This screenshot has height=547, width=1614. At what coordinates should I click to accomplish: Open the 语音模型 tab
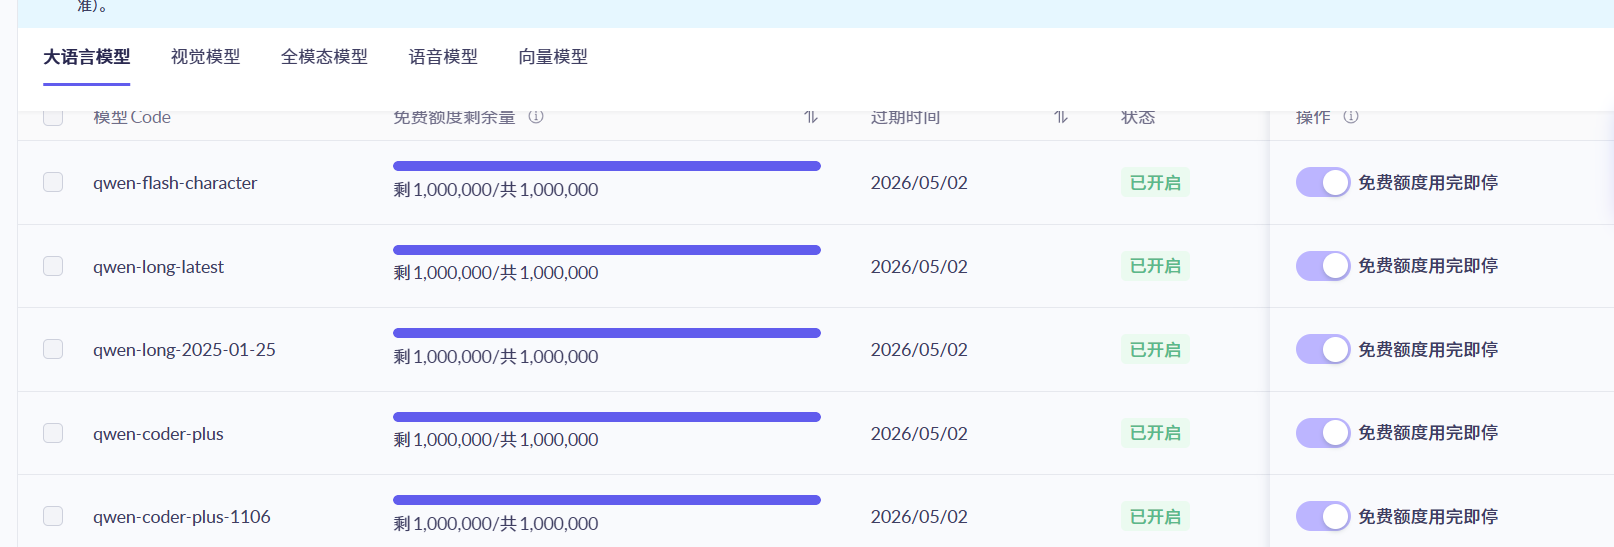[x=443, y=57]
